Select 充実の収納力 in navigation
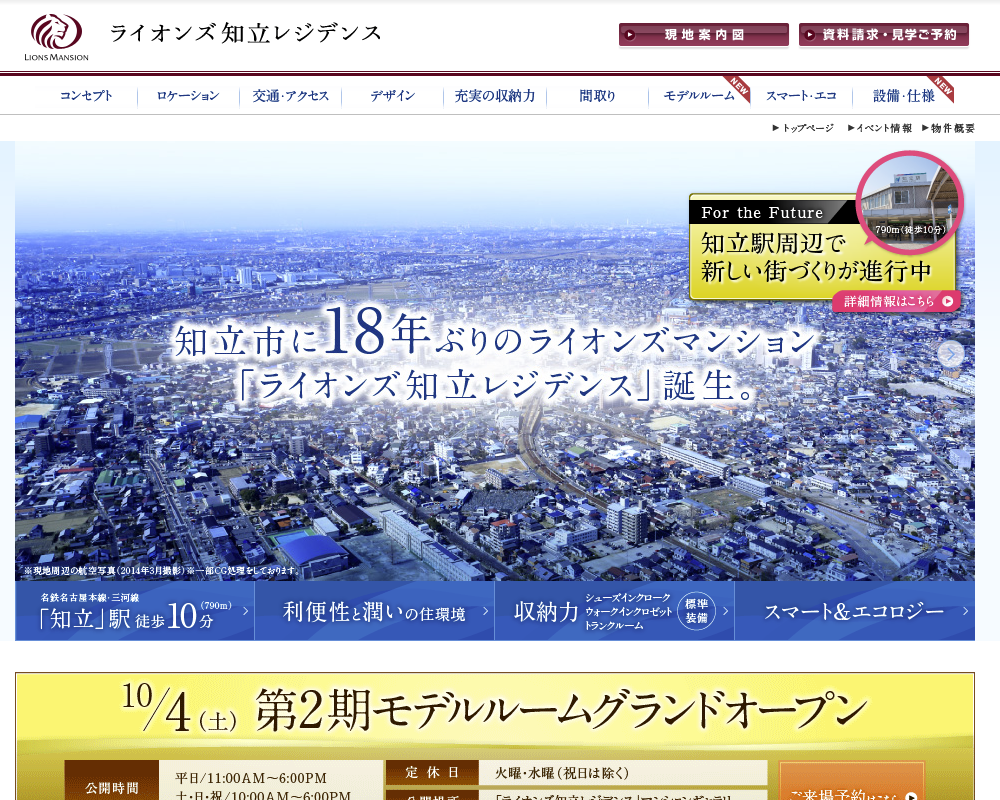 click(494, 96)
